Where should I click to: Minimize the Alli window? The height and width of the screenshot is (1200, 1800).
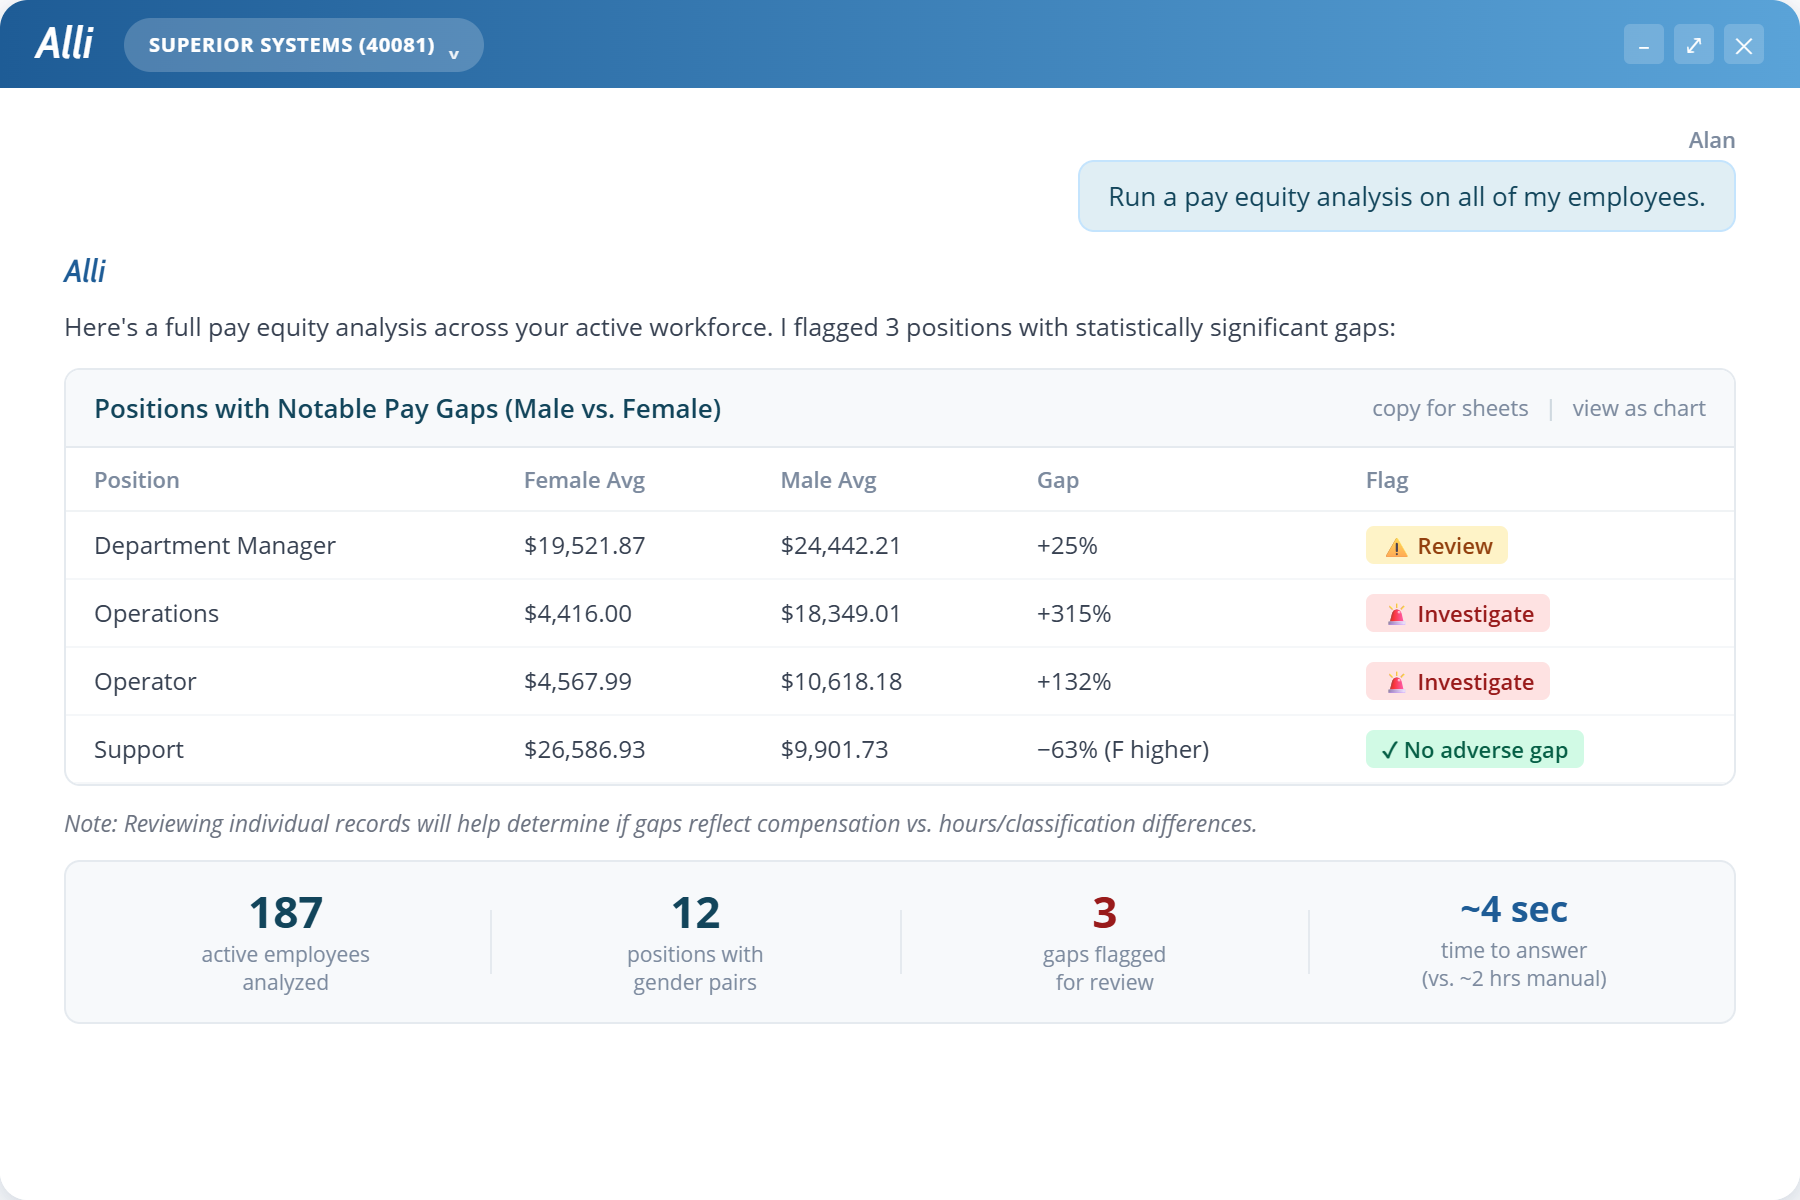[x=1643, y=45]
